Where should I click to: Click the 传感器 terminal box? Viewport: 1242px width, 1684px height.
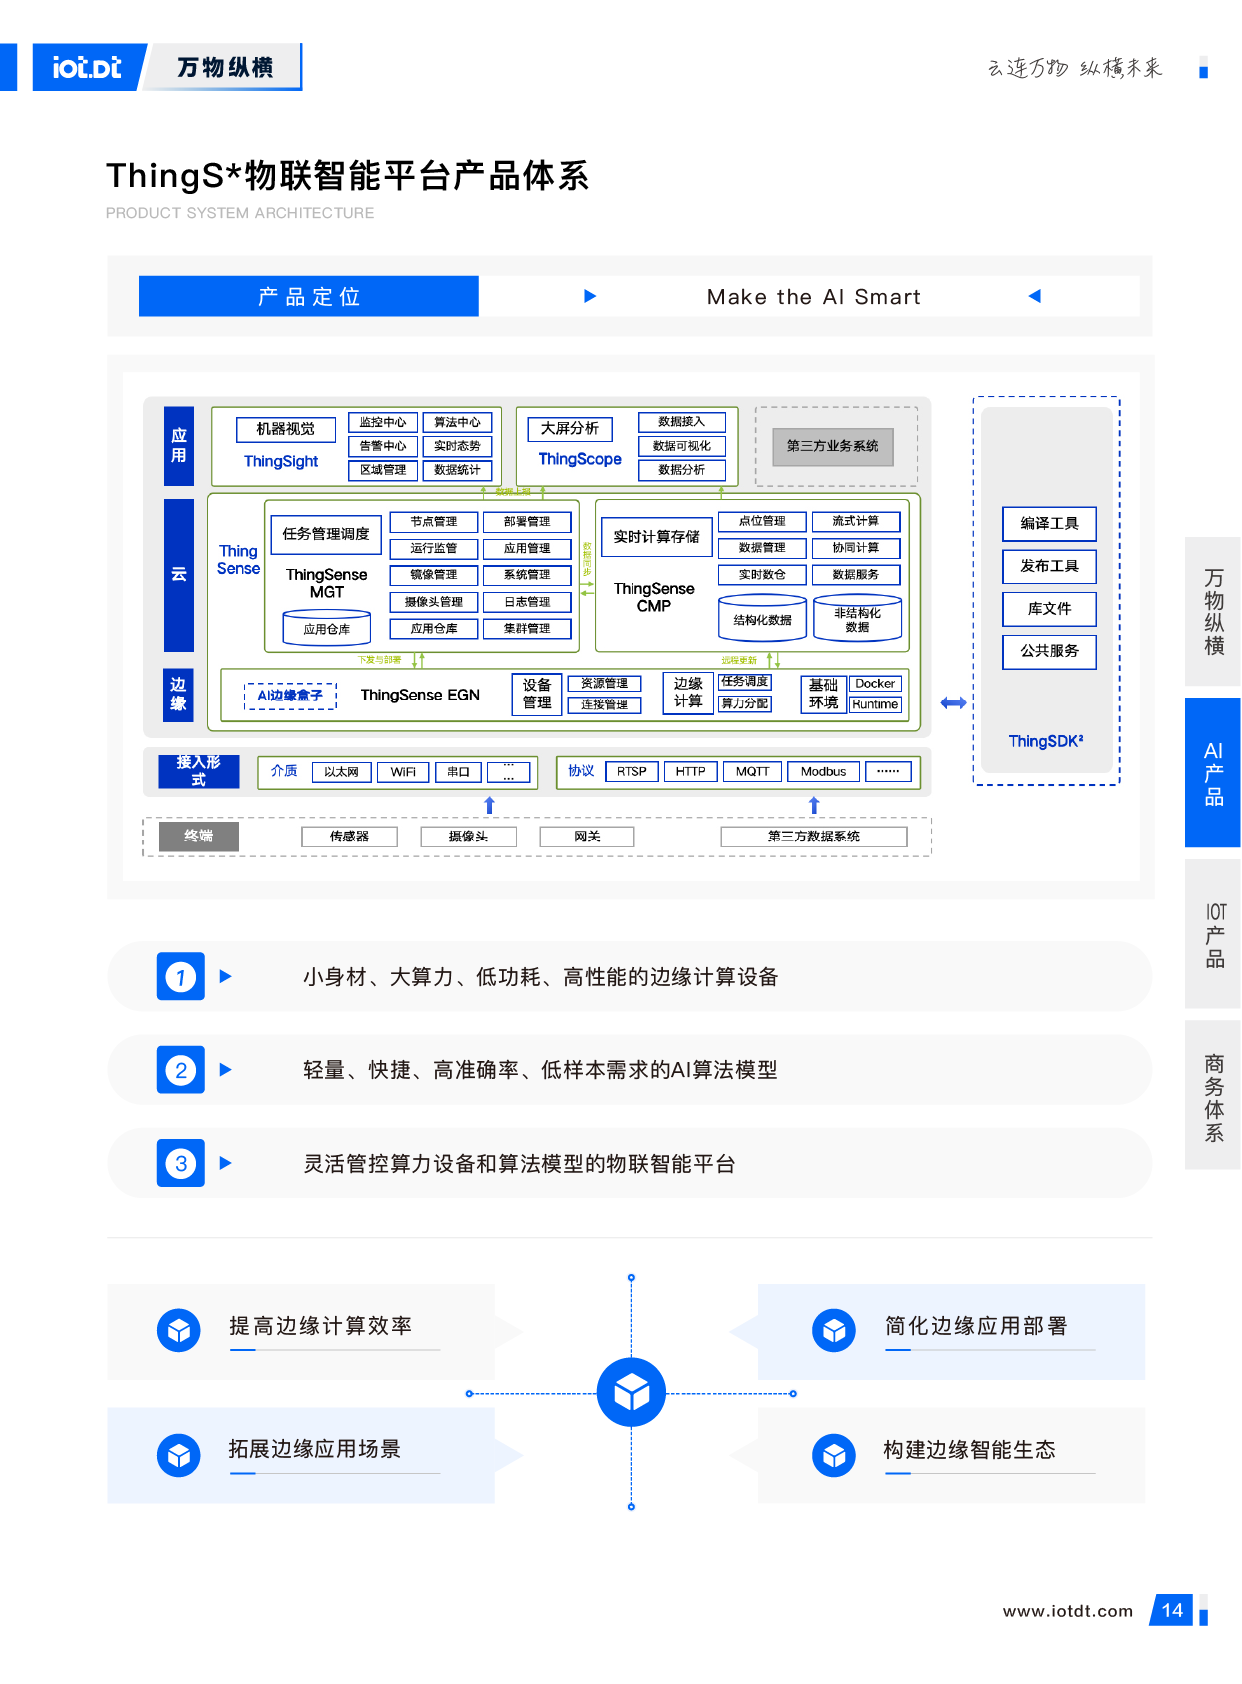(x=350, y=837)
